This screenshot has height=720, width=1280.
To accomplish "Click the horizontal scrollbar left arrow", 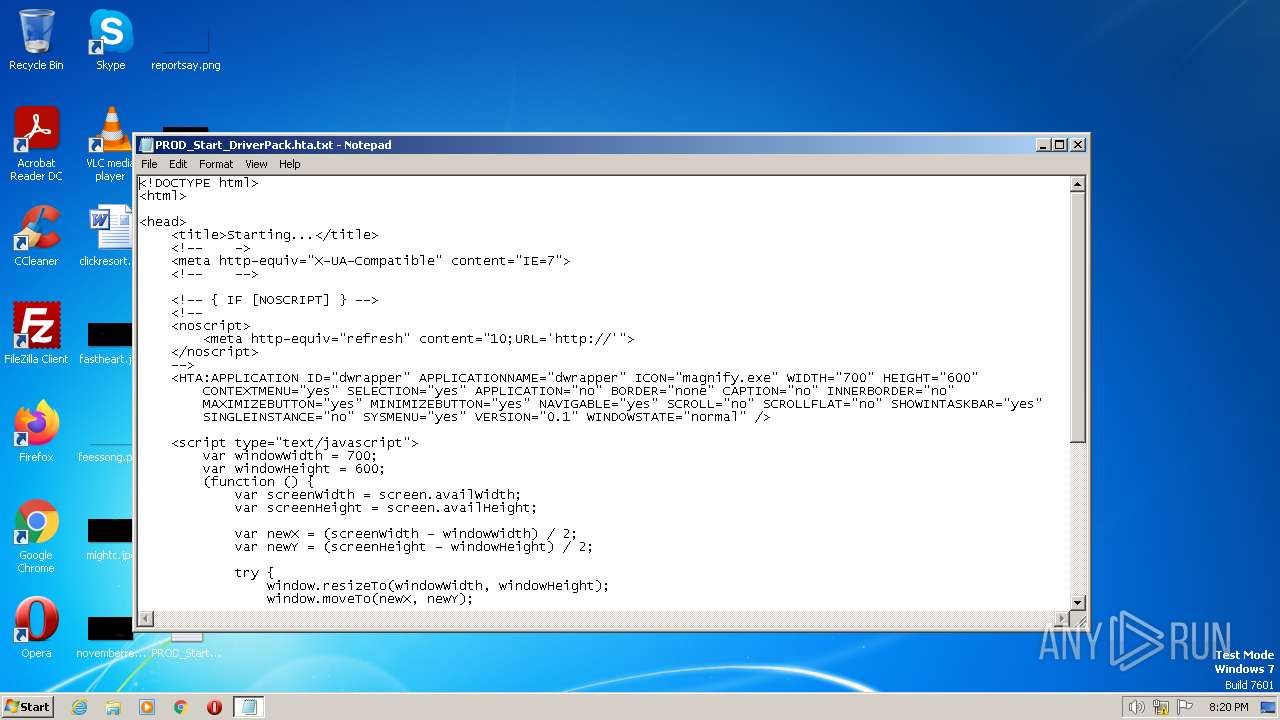I will pos(146,618).
